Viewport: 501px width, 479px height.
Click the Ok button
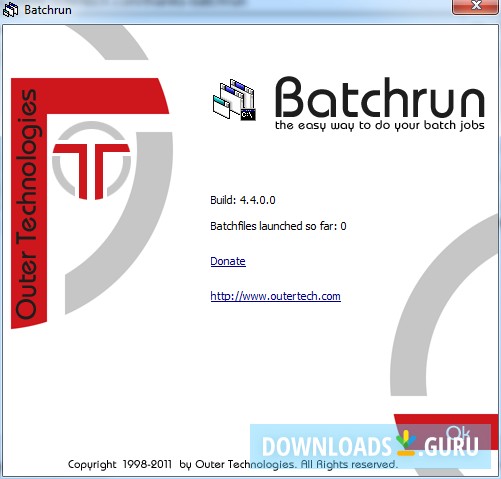point(457,433)
